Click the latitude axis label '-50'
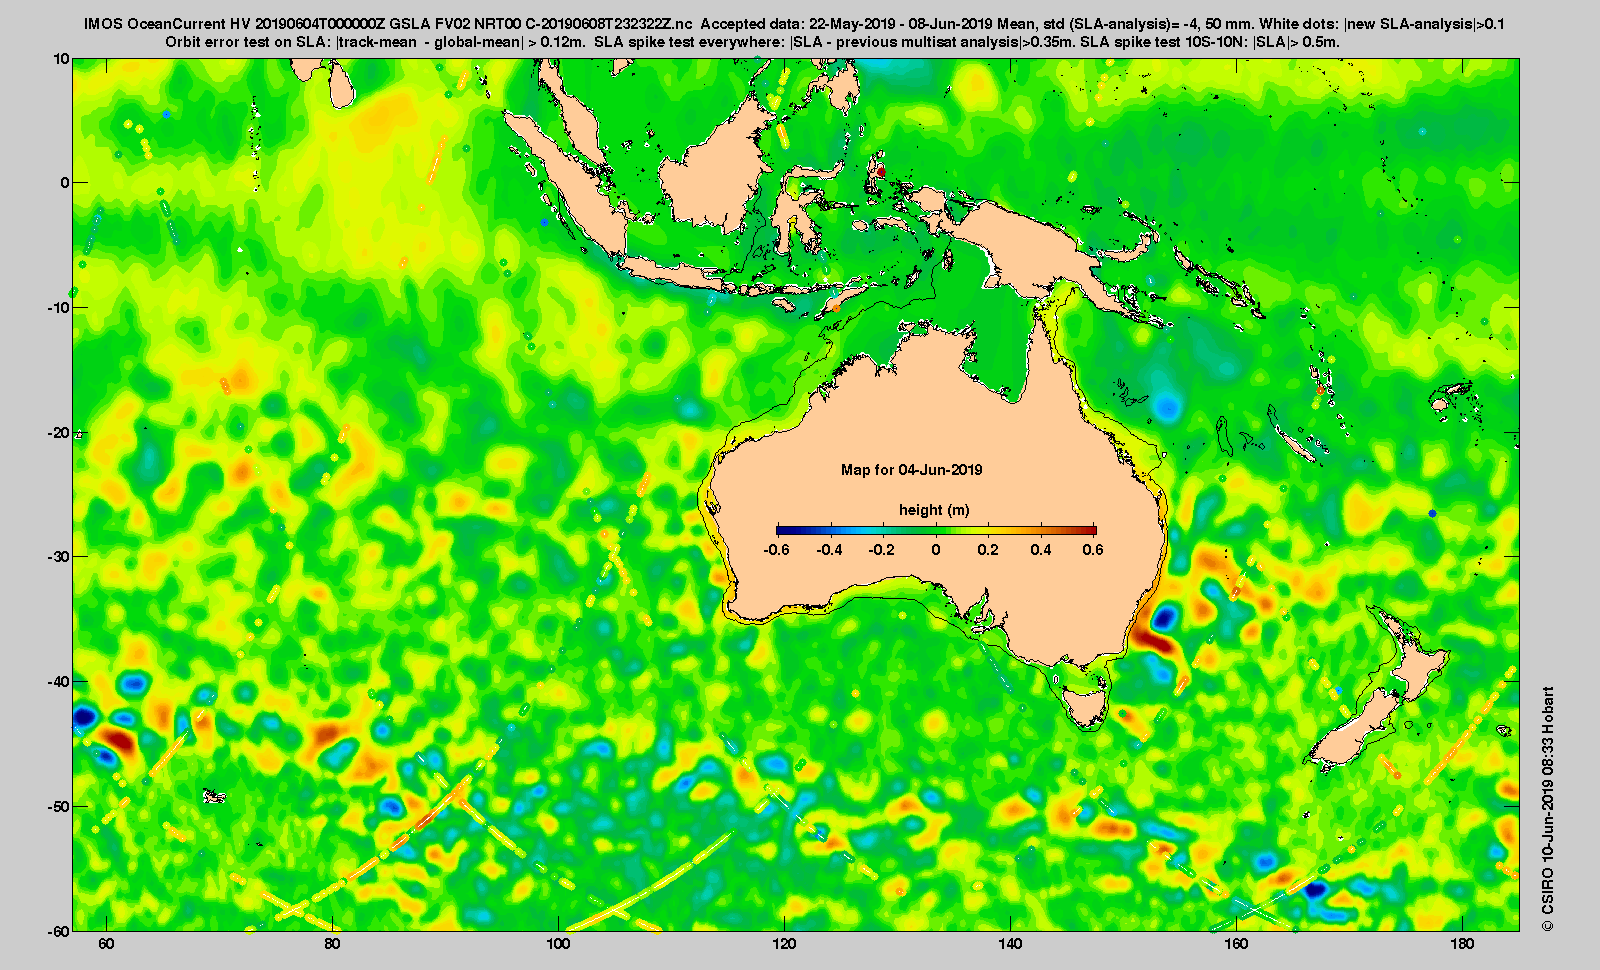This screenshot has width=1600, height=970. pyautogui.click(x=60, y=806)
